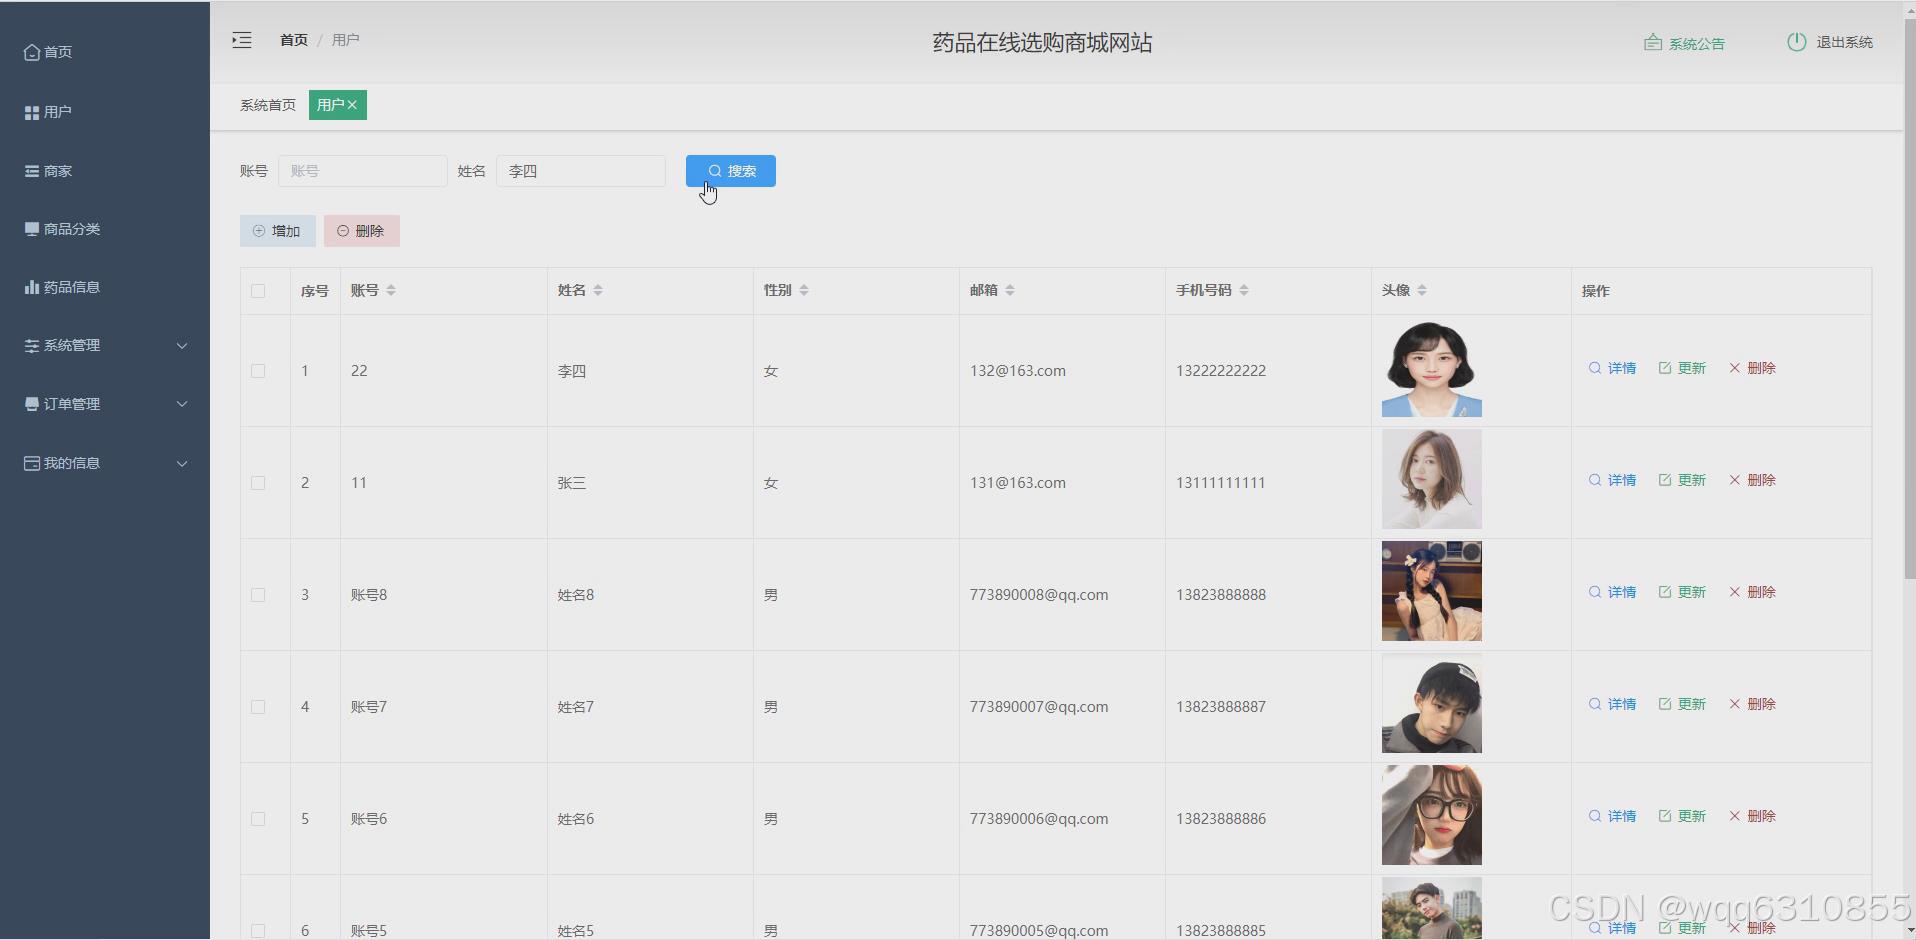View 详情 for user 姓名6
1916x940 pixels.
(1612, 816)
